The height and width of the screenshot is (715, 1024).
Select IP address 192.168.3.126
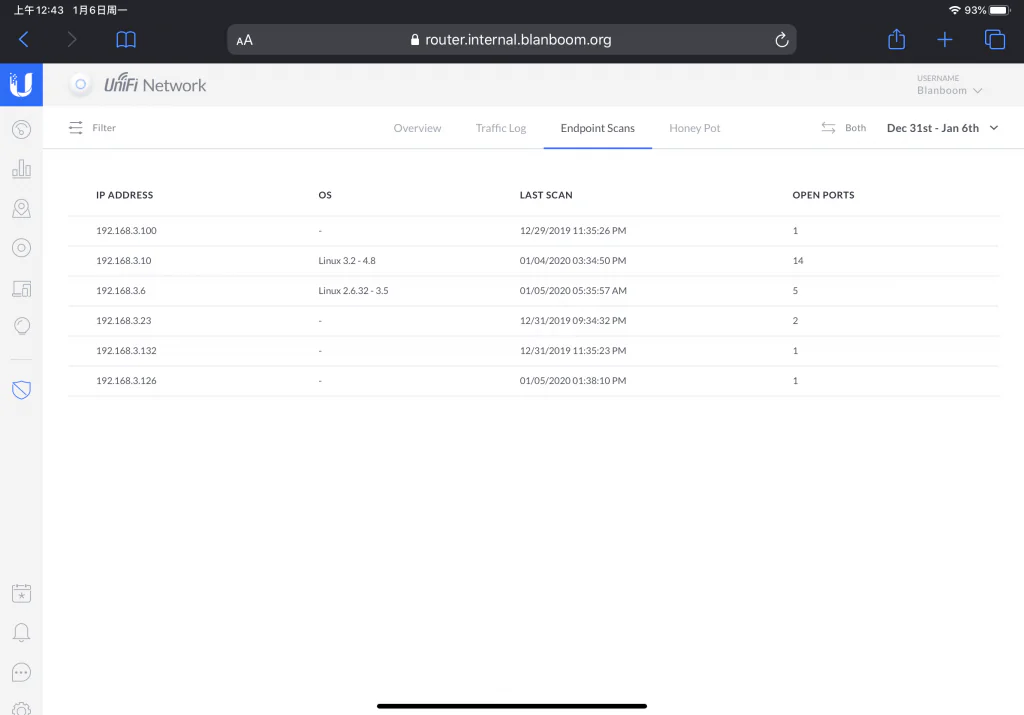point(126,381)
